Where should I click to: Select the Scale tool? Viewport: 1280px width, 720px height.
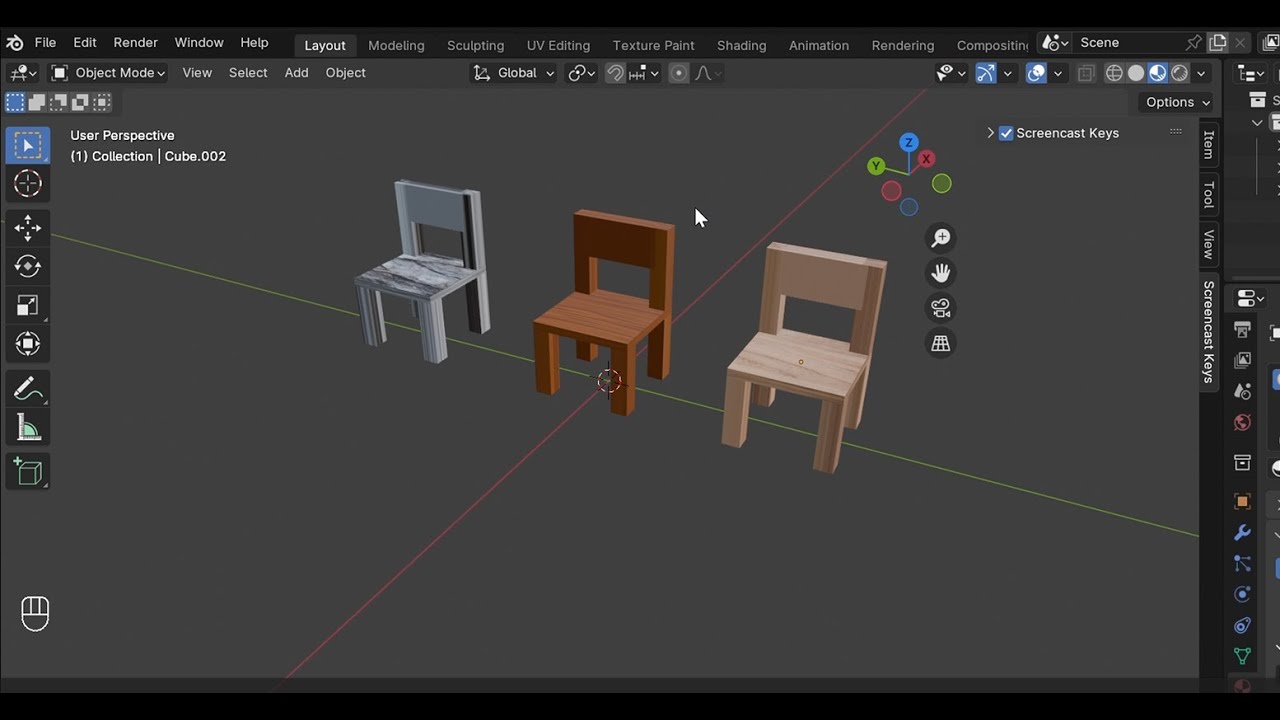tap(28, 305)
